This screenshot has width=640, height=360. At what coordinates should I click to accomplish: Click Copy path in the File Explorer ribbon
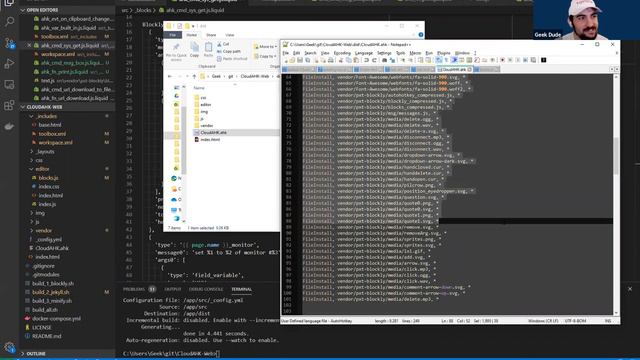tap(229, 51)
